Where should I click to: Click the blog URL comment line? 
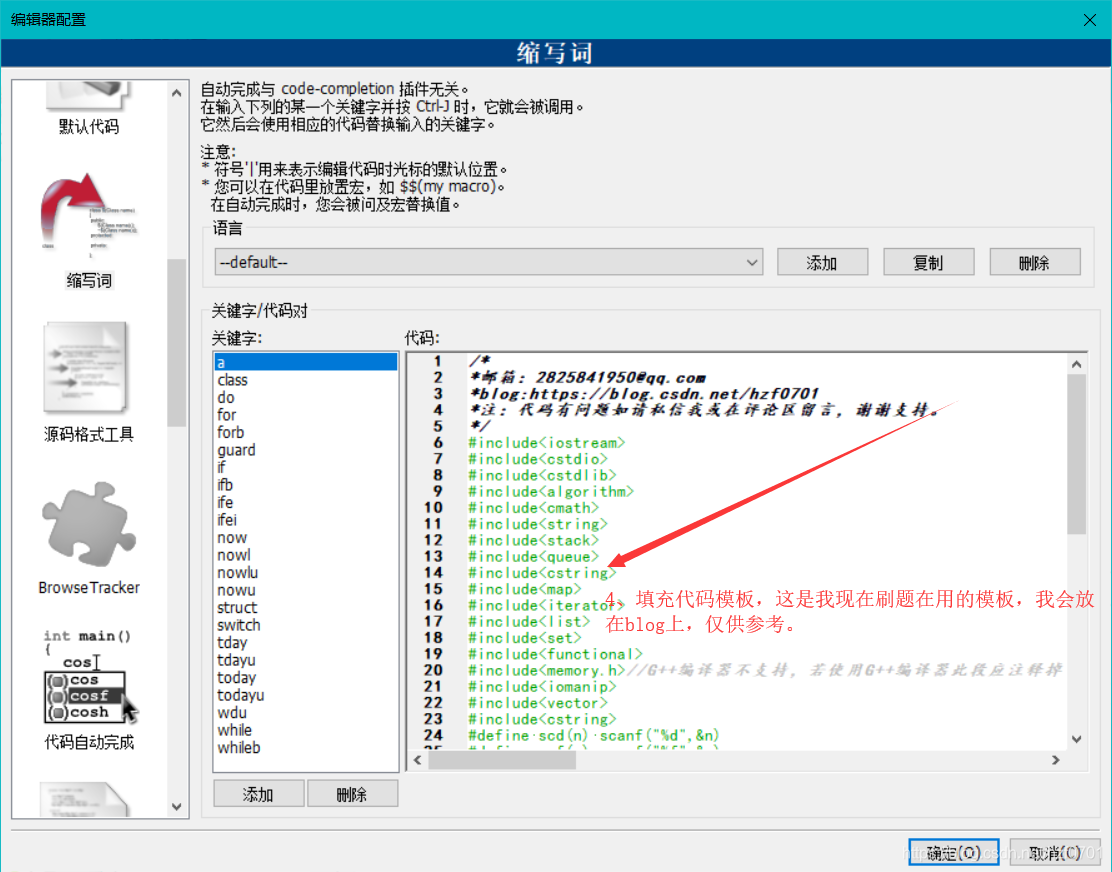click(644, 393)
